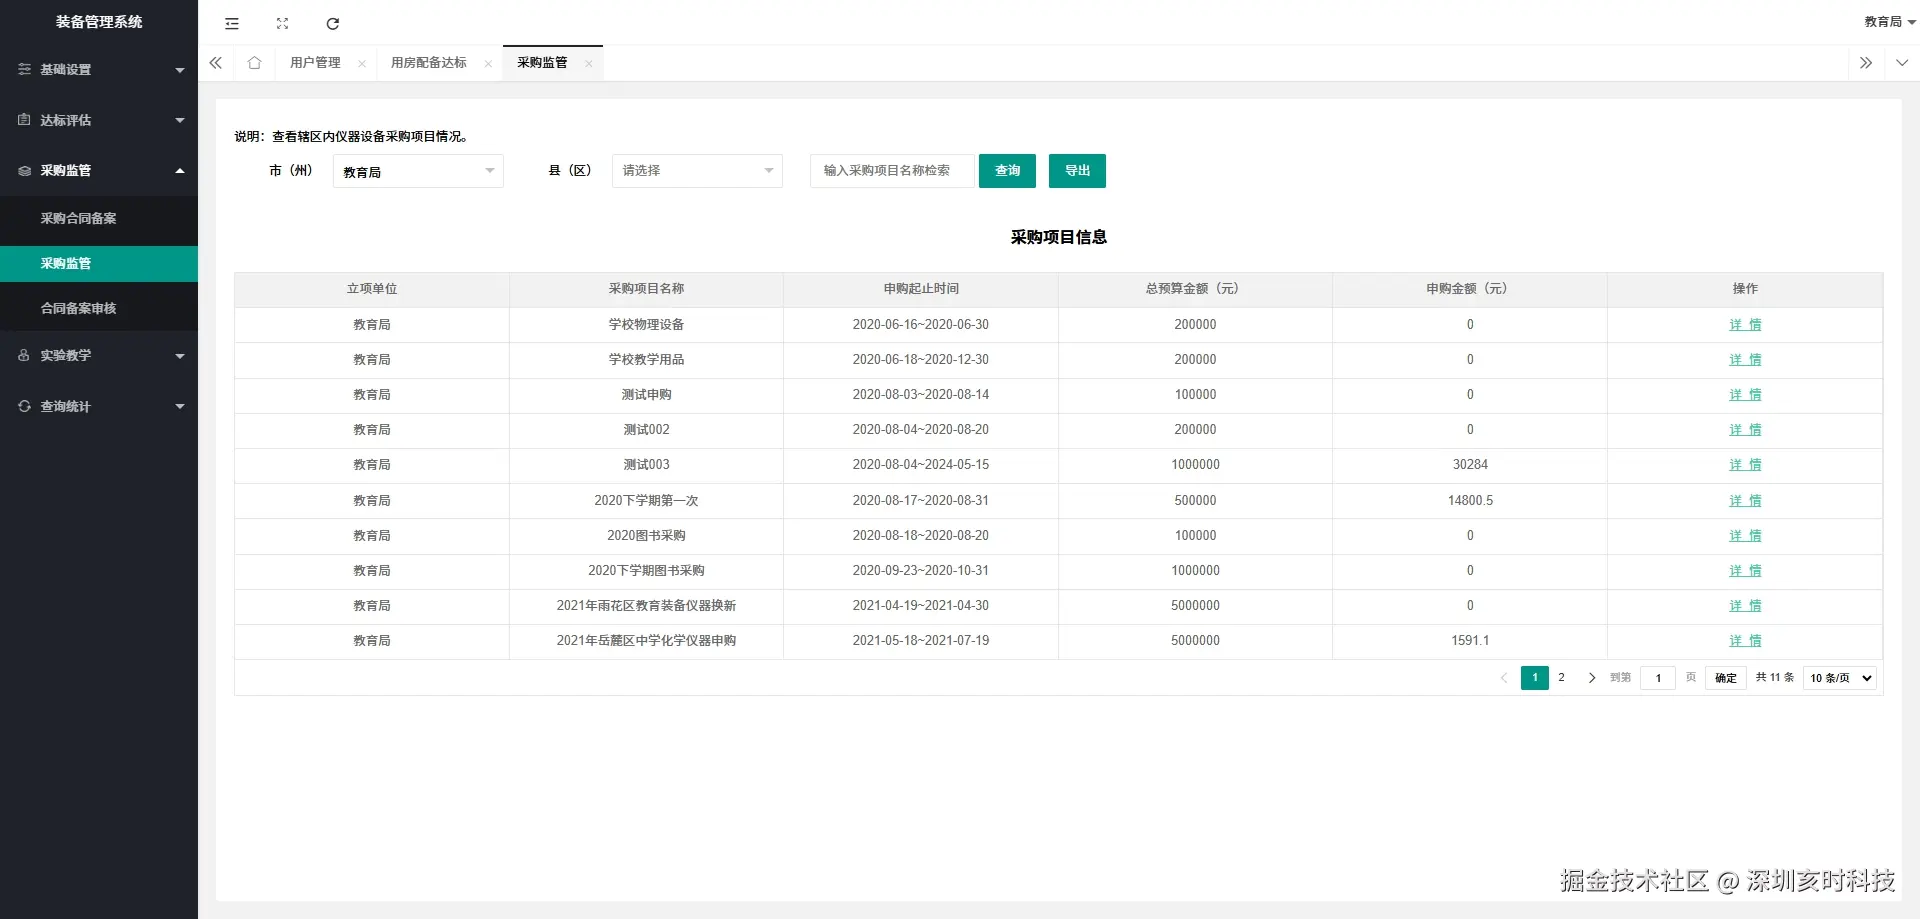Open 采购合同备案 submenu item
1920x919 pixels.
[99, 218]
